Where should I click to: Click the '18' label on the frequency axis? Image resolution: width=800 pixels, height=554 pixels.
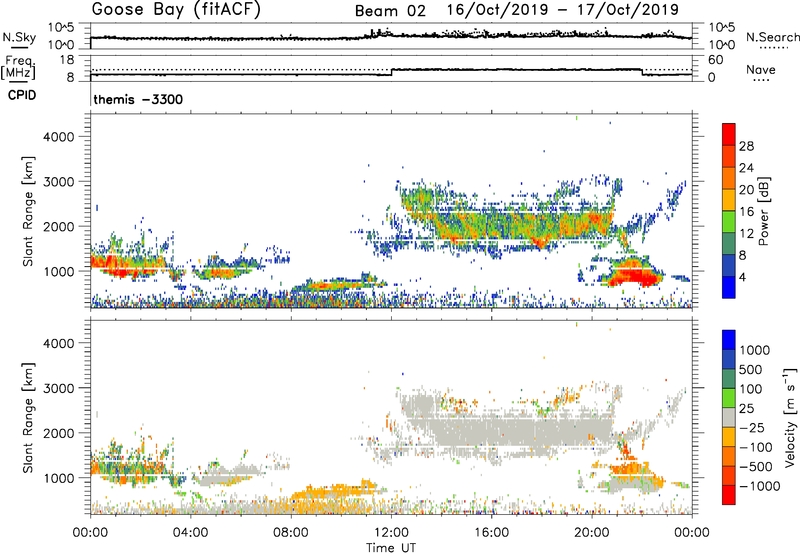pyautogui.click(x=66, y=60)
